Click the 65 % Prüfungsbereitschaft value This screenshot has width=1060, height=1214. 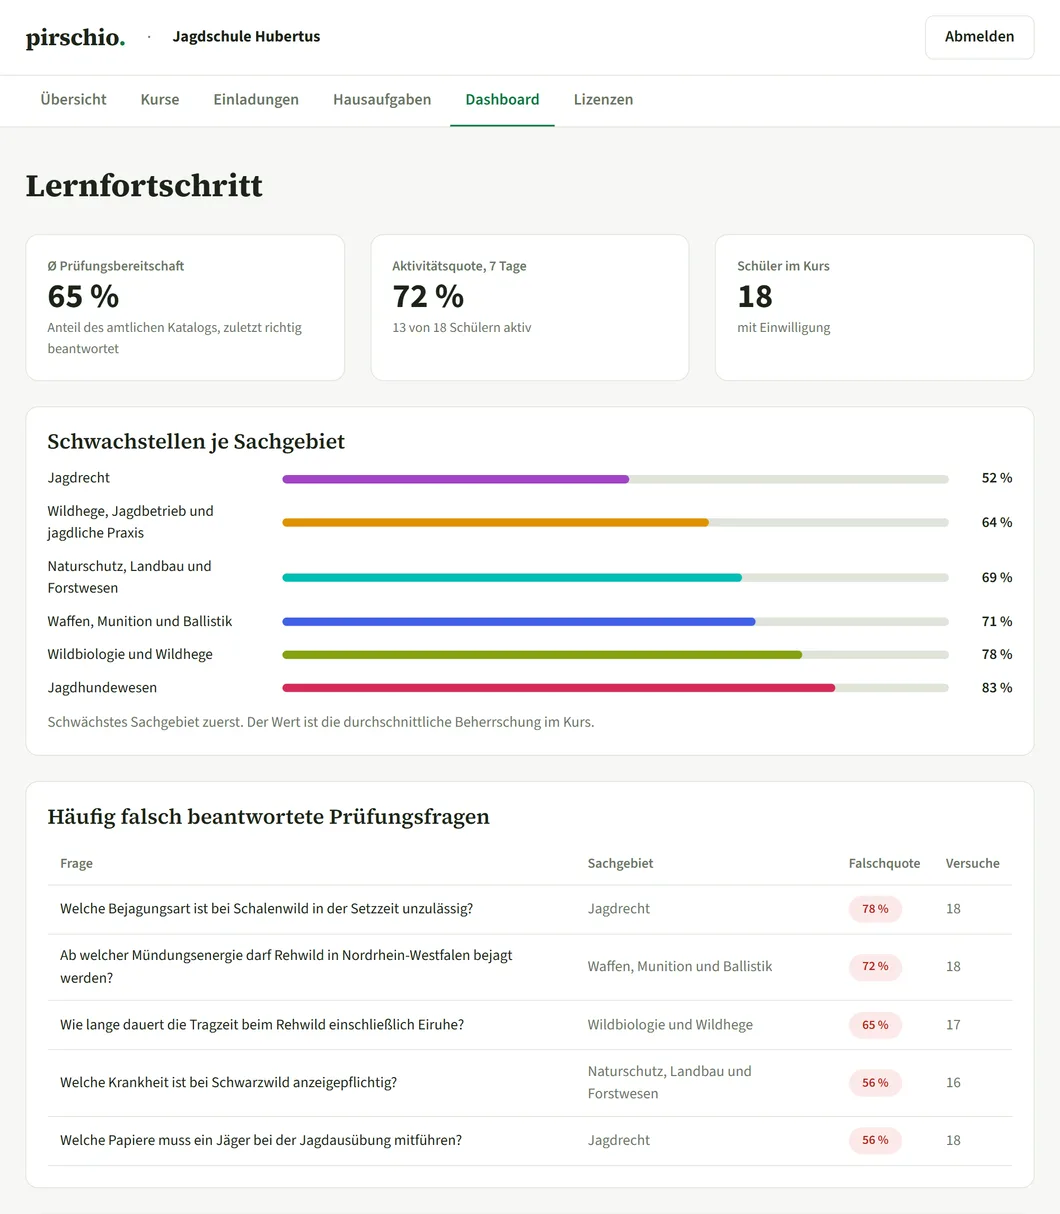[x=83, y=296]
